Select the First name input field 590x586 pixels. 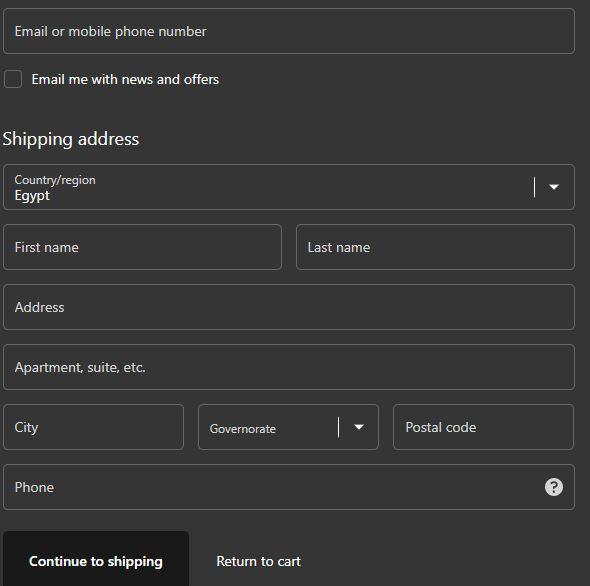(x=142, y=247)
